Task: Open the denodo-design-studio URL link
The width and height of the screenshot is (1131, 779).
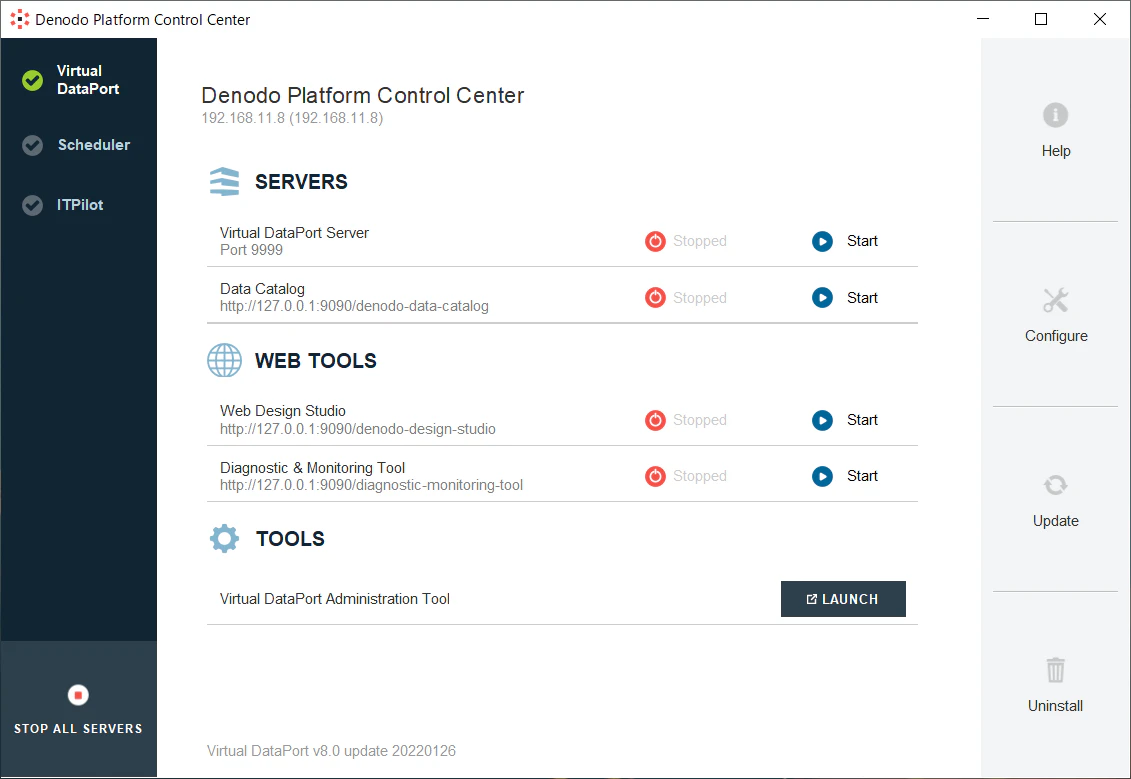Action: (358, 429)
